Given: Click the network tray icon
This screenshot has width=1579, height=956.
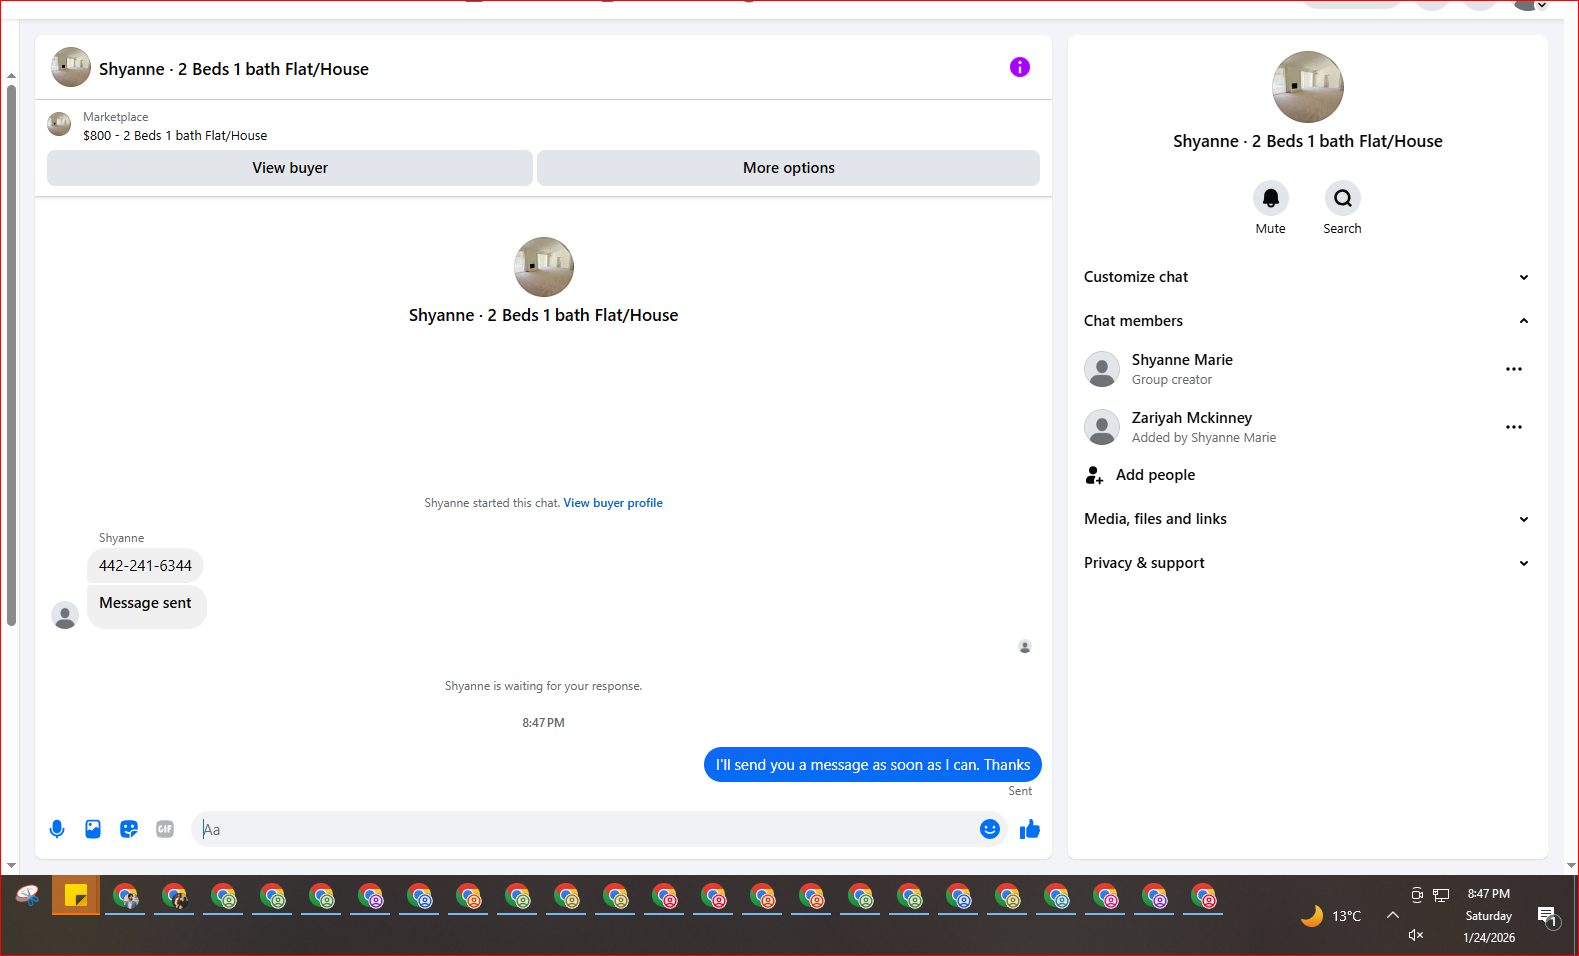Looking at the screenshot, I should (x=1441, y=895).
